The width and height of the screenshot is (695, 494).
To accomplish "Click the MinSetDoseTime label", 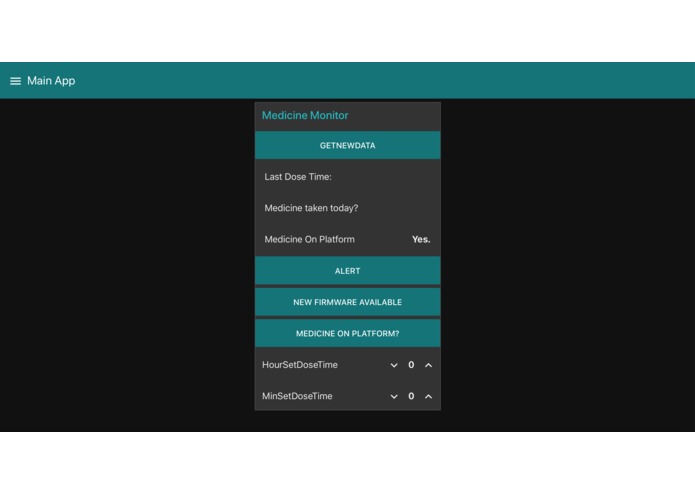I will (x=297, y=396).
